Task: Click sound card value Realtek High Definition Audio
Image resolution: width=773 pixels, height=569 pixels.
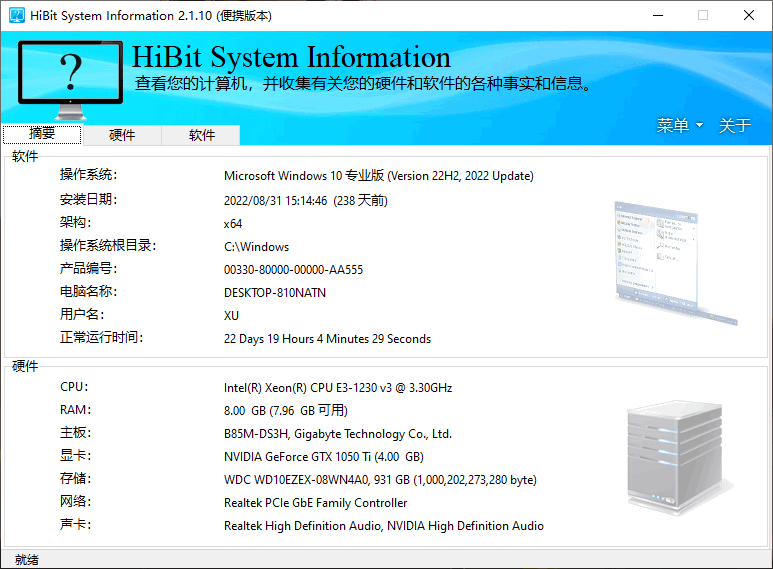Action: 384,526
